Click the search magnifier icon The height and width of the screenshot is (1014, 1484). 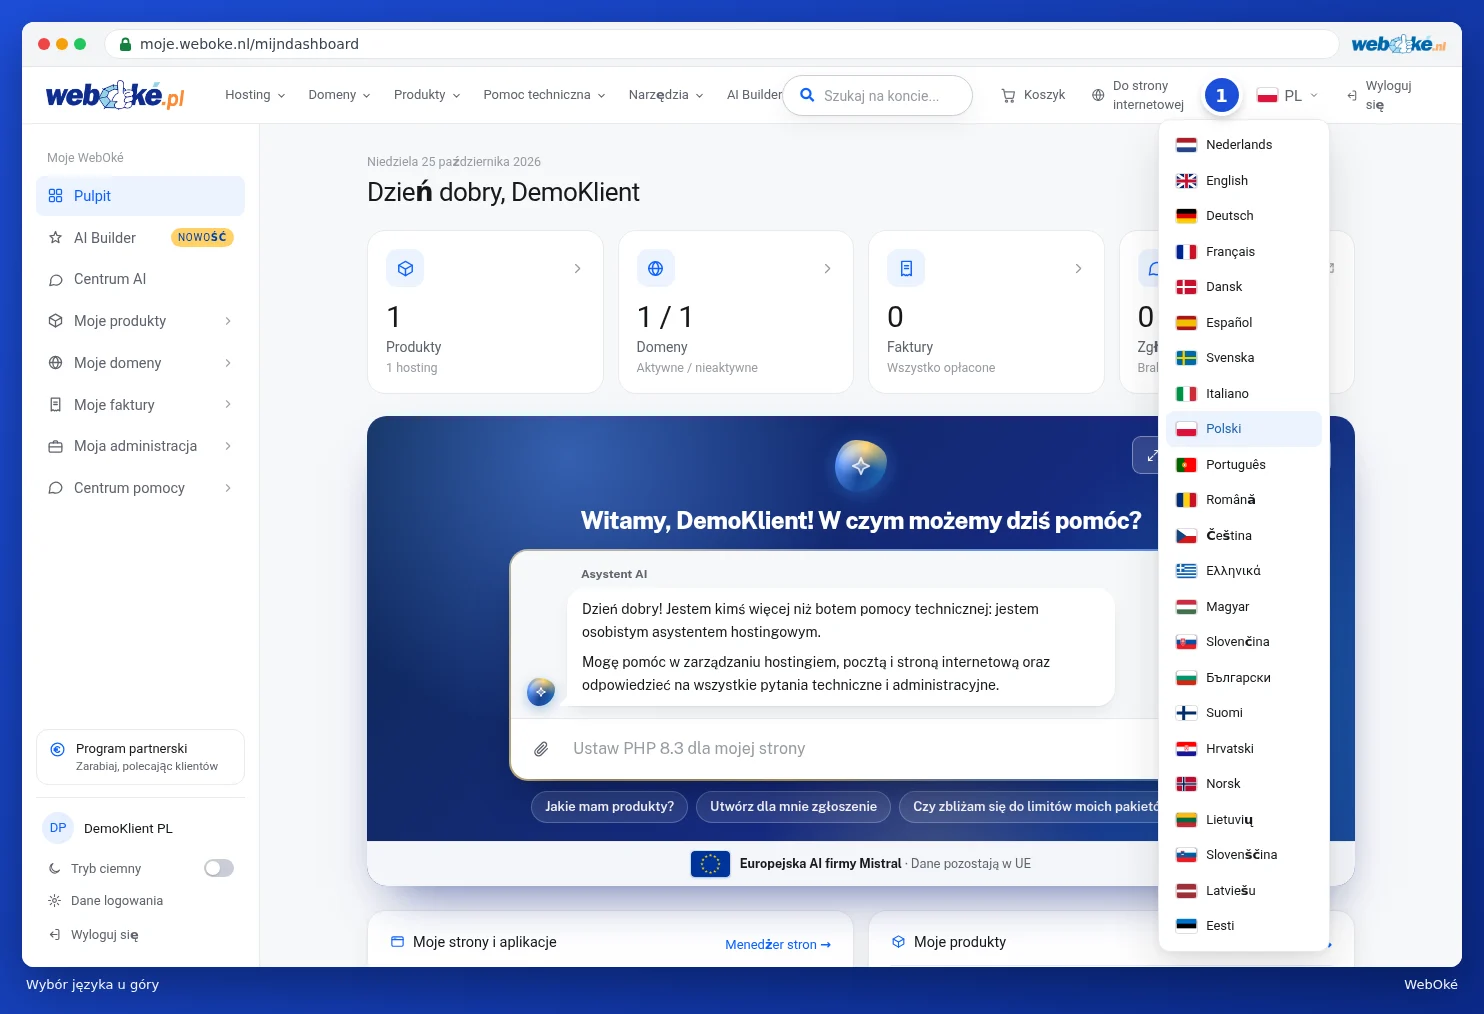point(807,95)
